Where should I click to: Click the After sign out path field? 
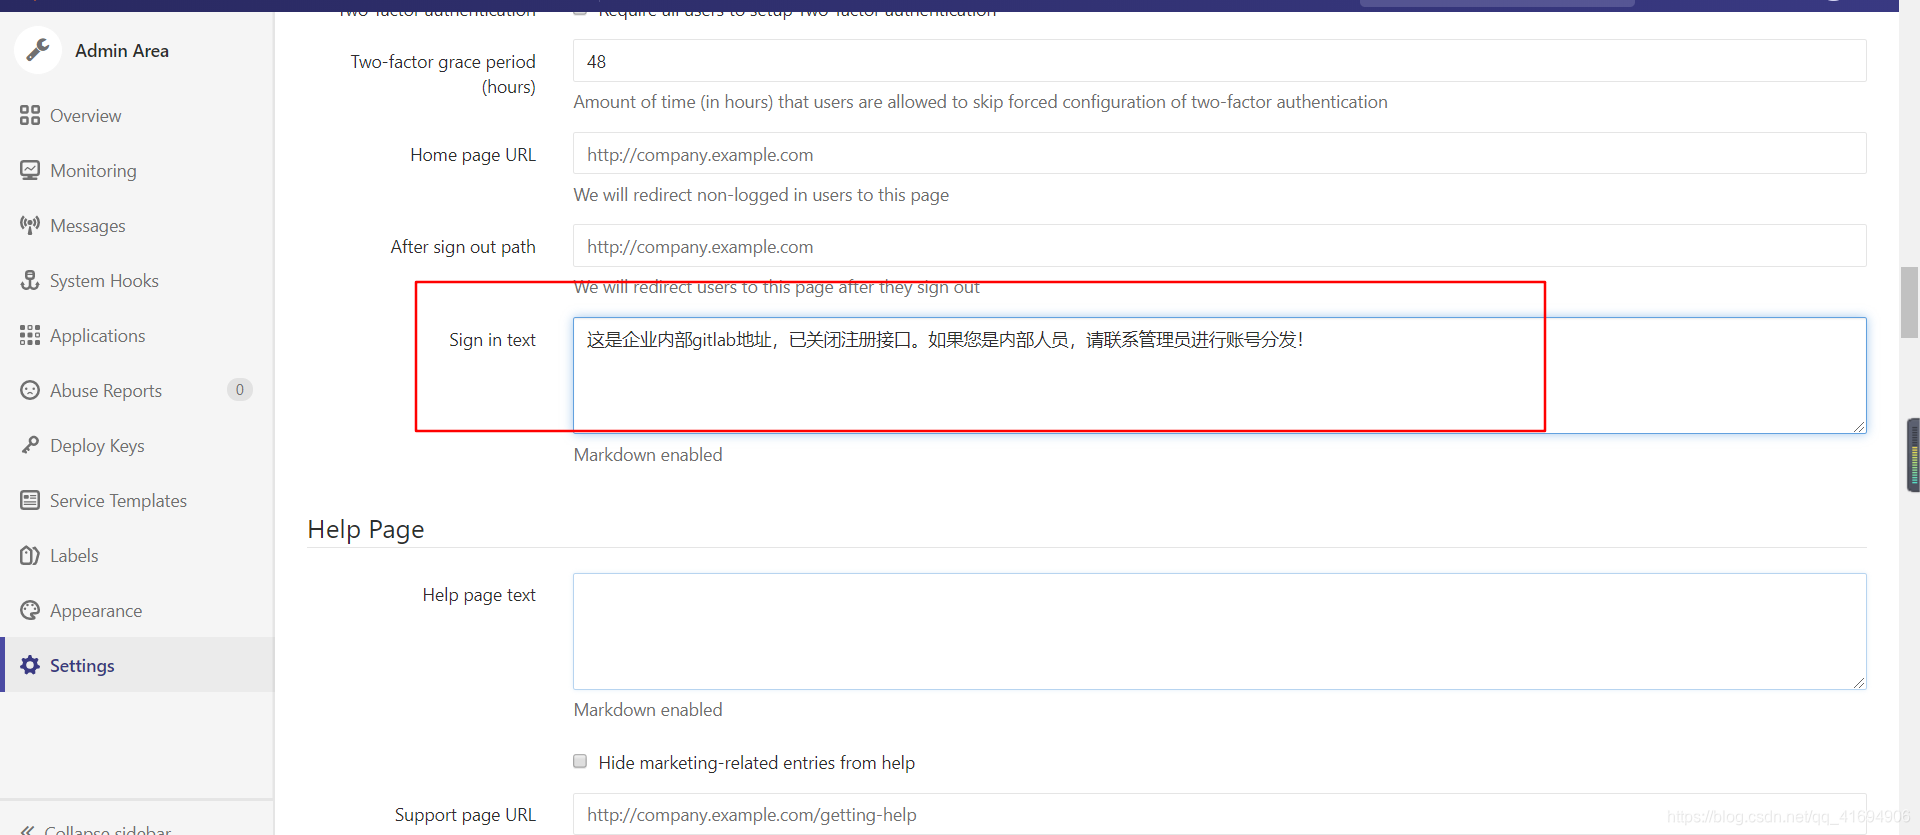coord(1219,246)
